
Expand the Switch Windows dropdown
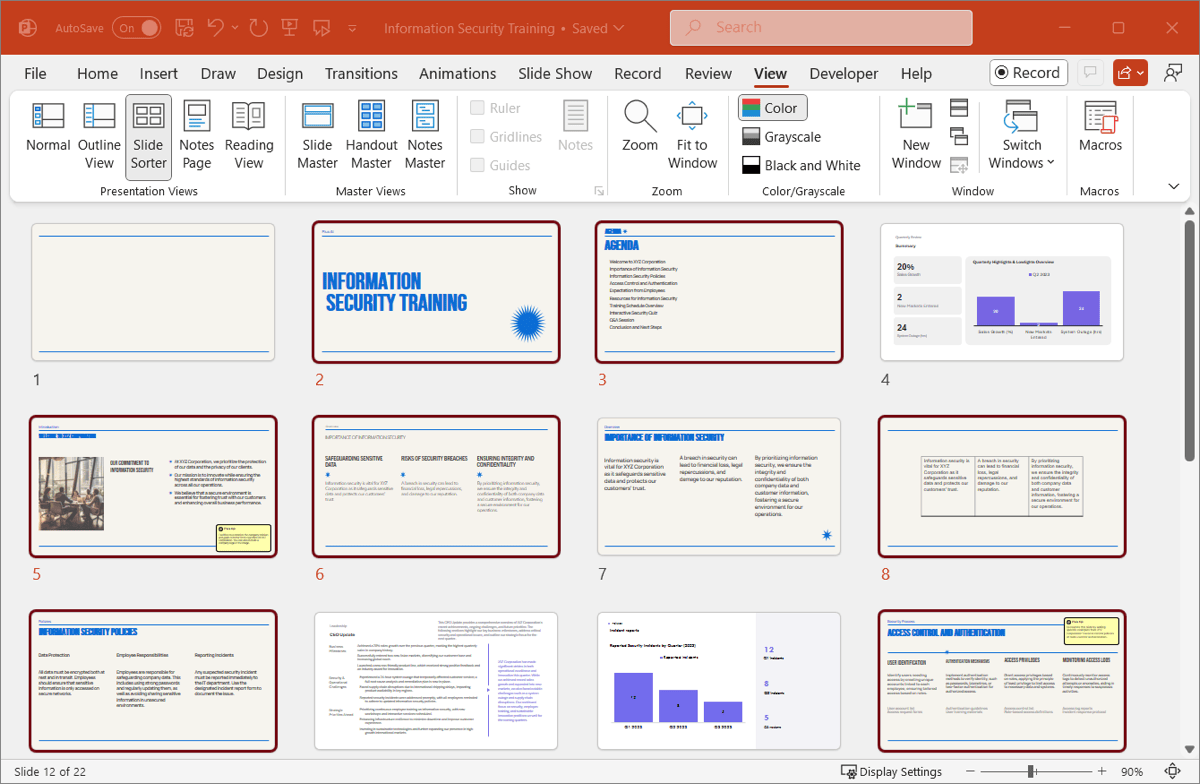pyautogui.click(x=1022, y=135)
